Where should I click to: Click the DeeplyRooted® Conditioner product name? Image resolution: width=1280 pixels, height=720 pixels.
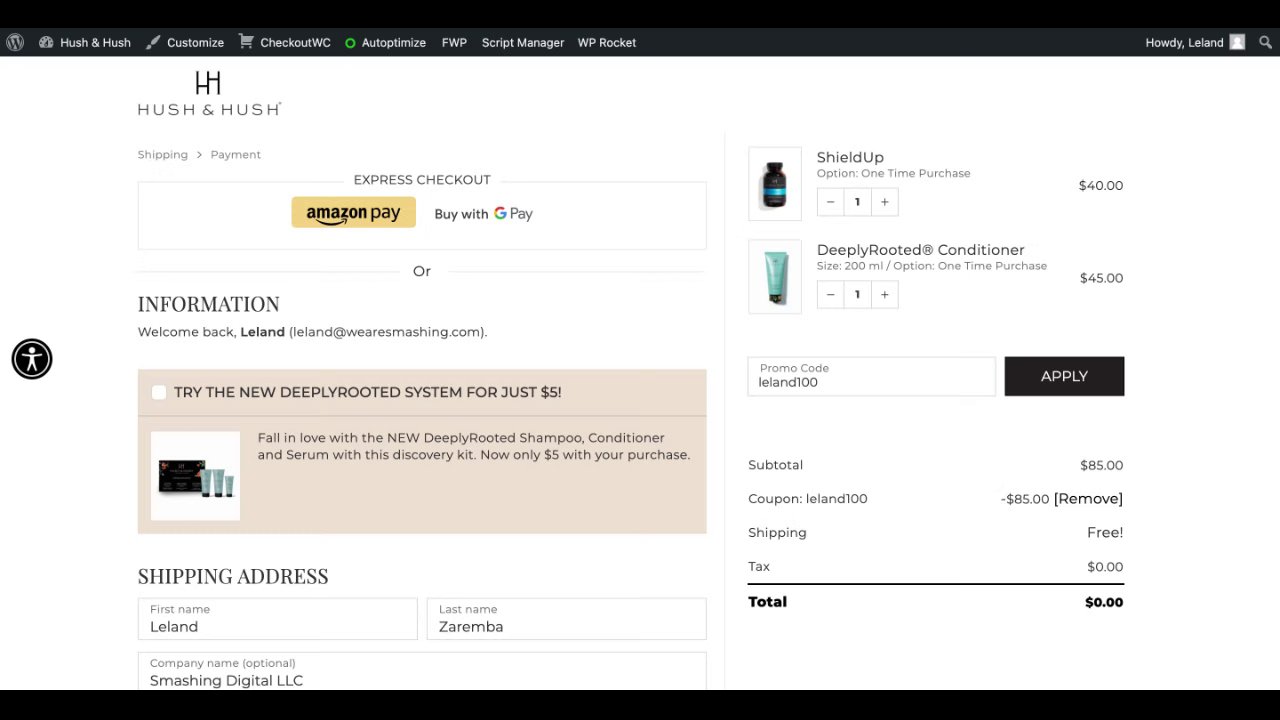click(x=920, y=250)
